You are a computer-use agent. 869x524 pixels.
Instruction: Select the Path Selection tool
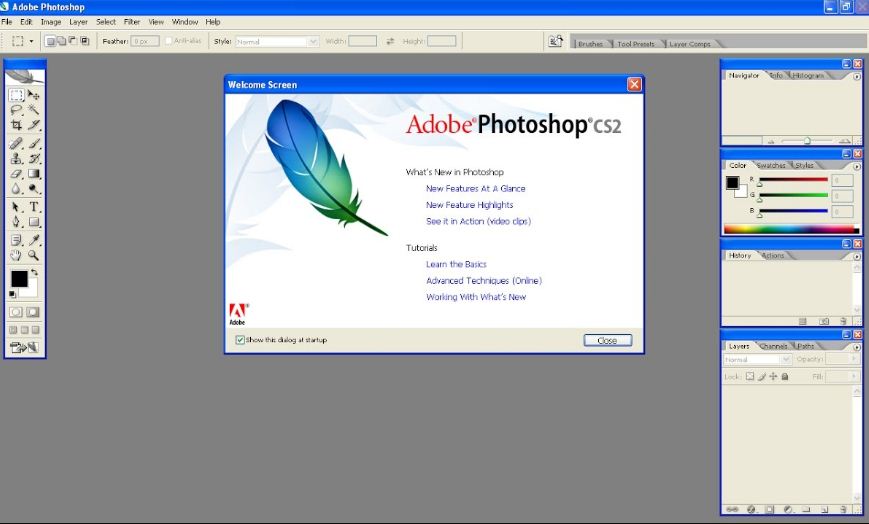point(17,207)
